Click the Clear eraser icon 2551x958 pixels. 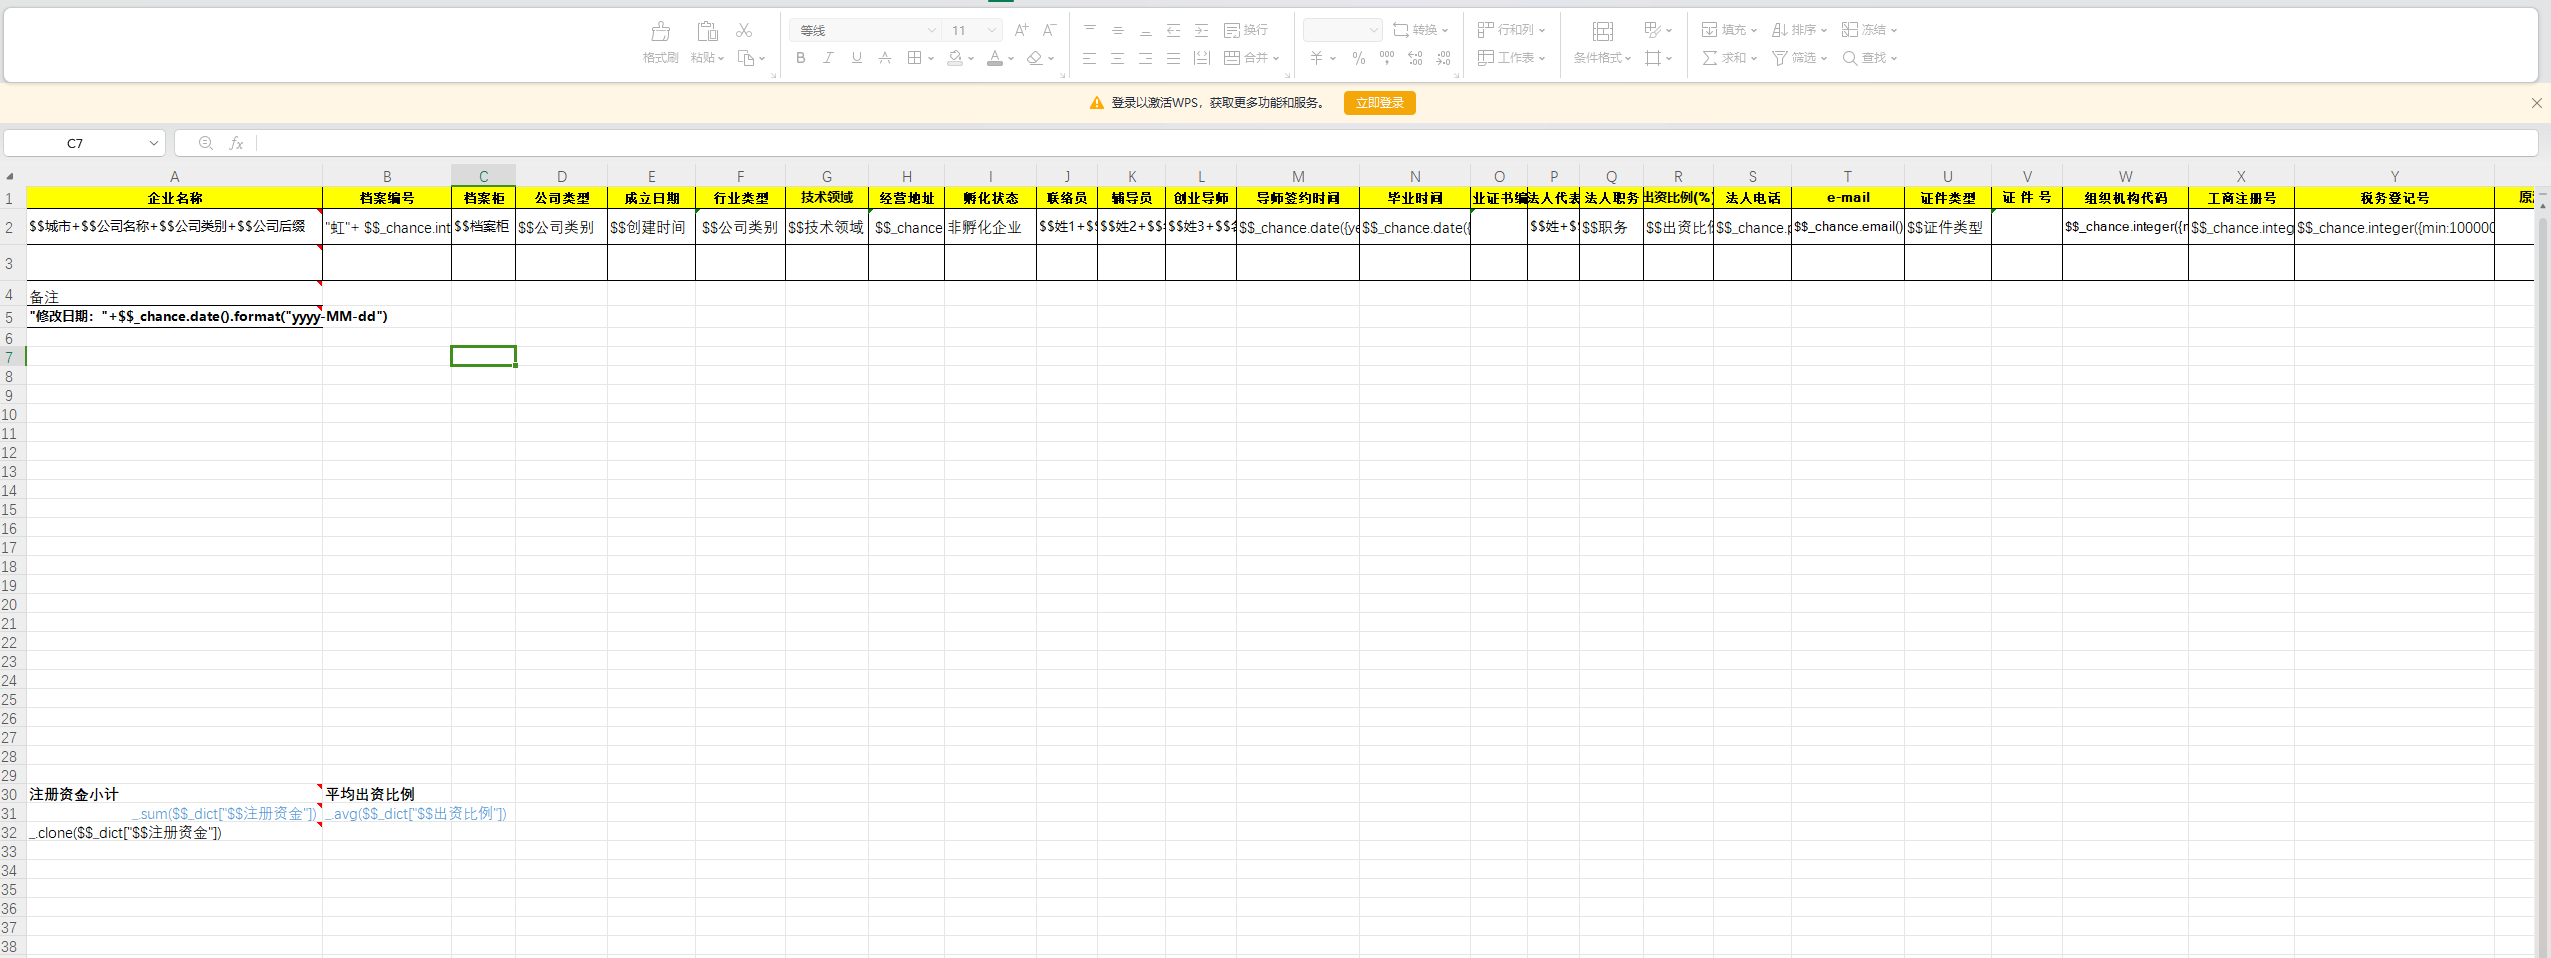pyautogui.click(x=1035, y=58)
